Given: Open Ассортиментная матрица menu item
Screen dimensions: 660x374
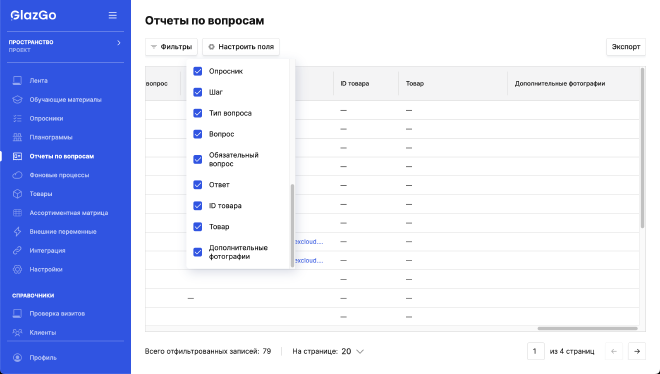Looking at the screenshot, I should click(x=69, y=213).
